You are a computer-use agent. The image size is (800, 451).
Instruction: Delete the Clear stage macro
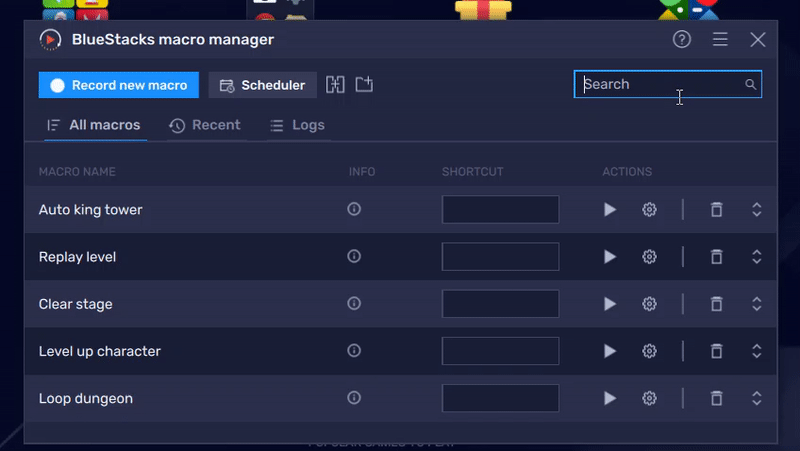point(716,304)
